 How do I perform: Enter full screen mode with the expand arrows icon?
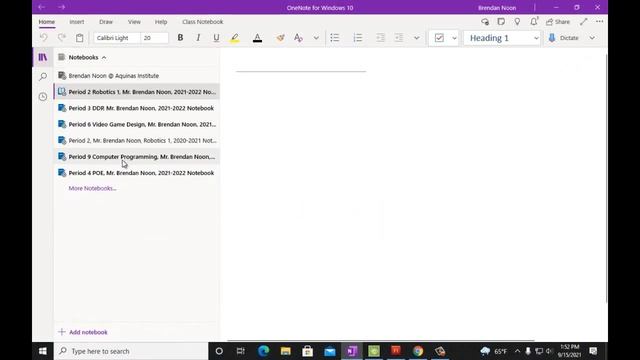tap(584, 22)
